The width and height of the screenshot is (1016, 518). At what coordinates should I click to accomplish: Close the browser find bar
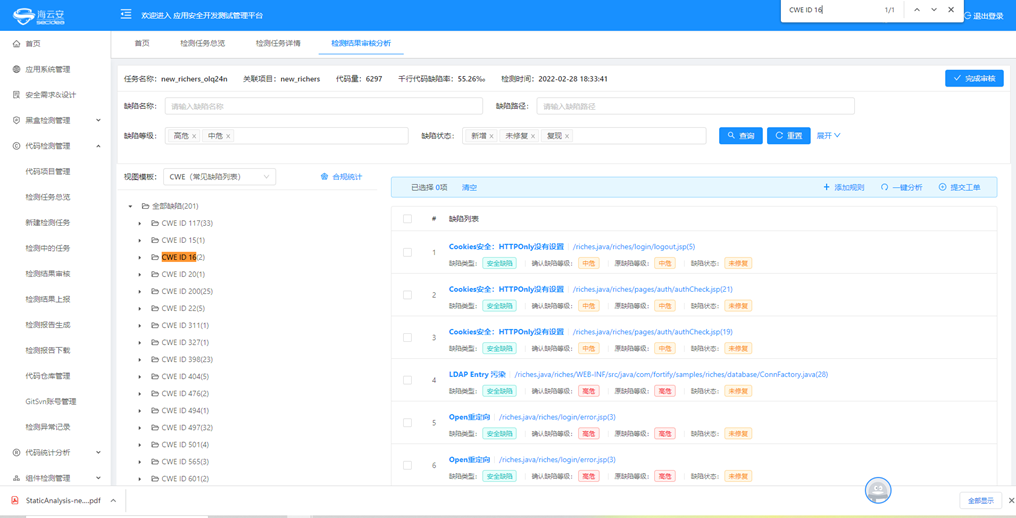[951, 10]
